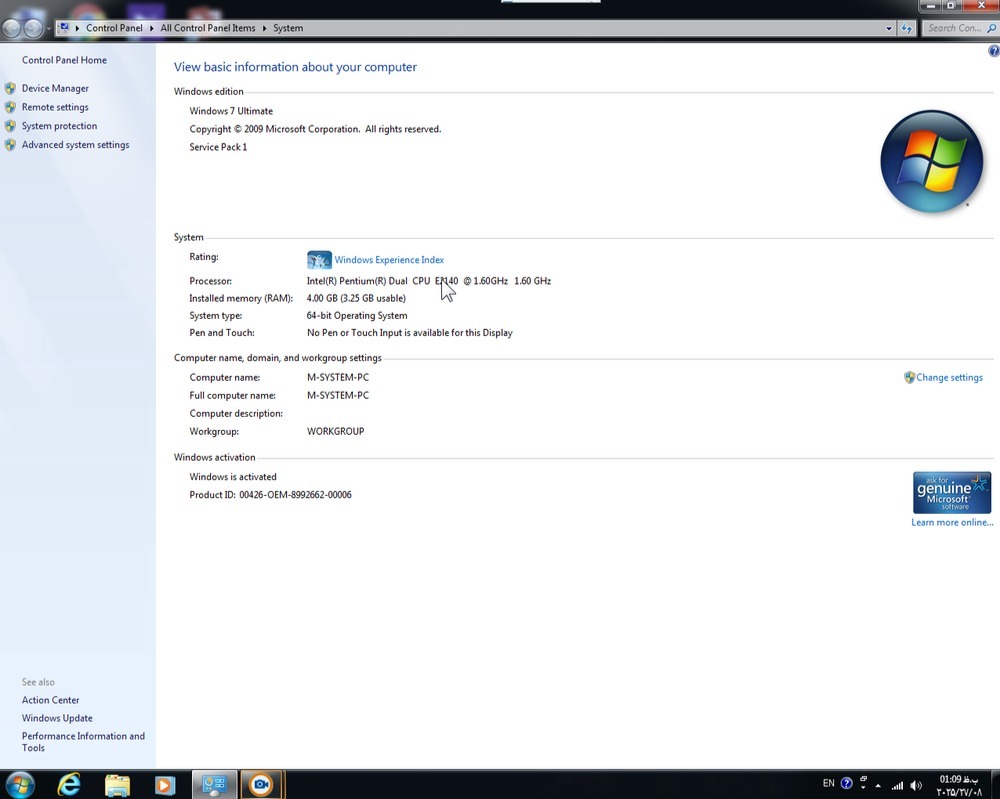Viewport: 1000px width, 799px height.
Task: Click the genuine Microsoft software badge
Action: pyautogui.click(x=952, y=492)
